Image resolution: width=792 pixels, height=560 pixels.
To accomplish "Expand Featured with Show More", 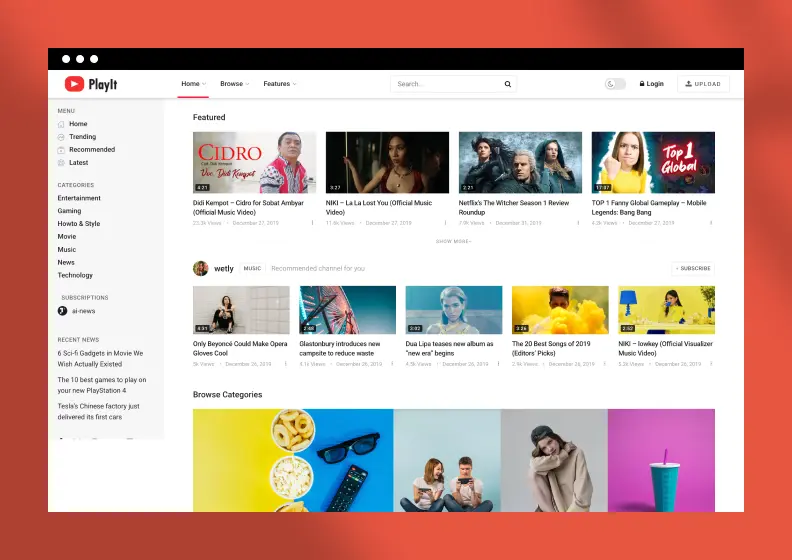I will (x=454, y=241).
